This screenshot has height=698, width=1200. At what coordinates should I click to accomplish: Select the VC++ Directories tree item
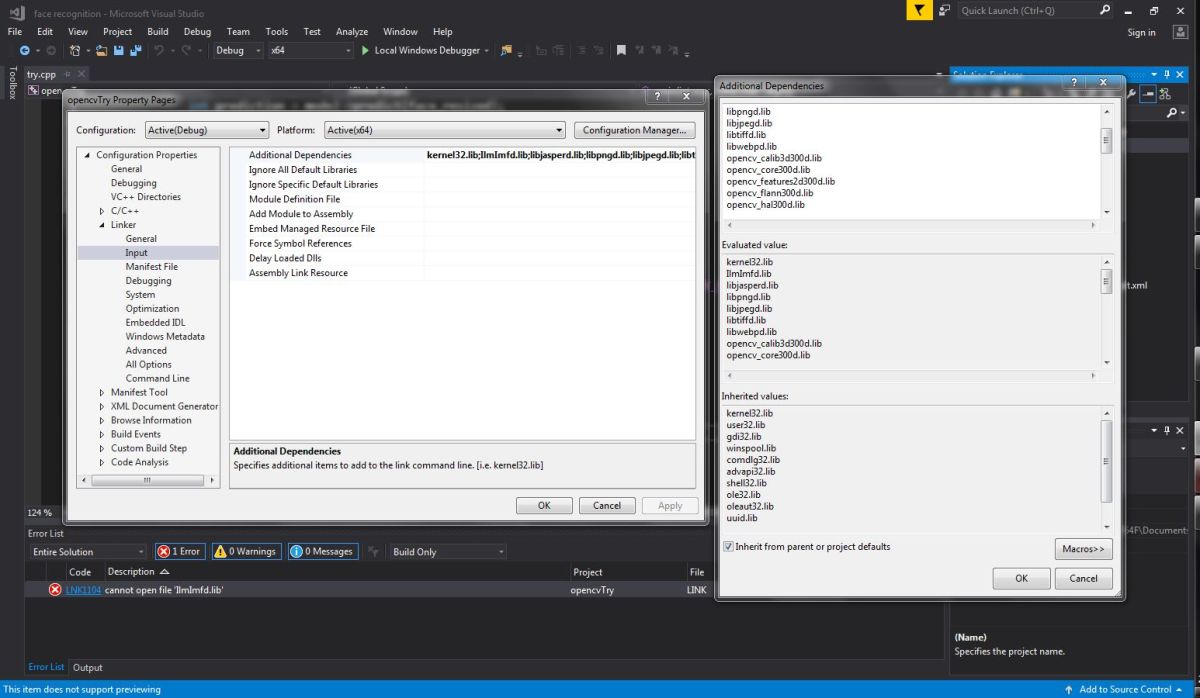click(146, 197)
